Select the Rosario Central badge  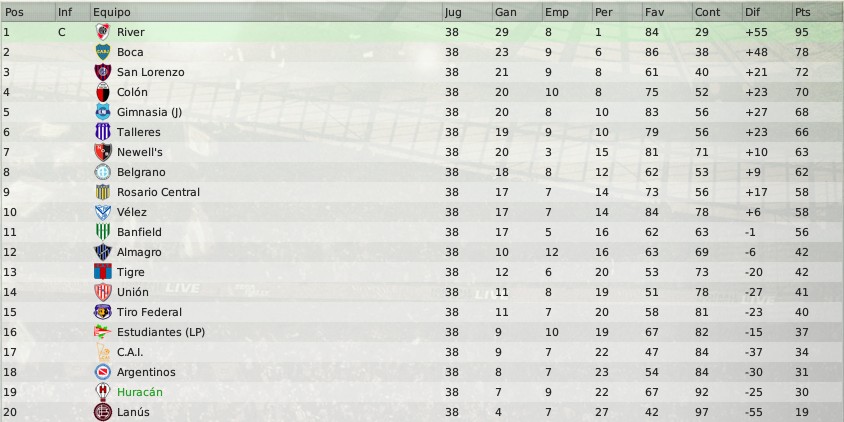coord(102,192)
